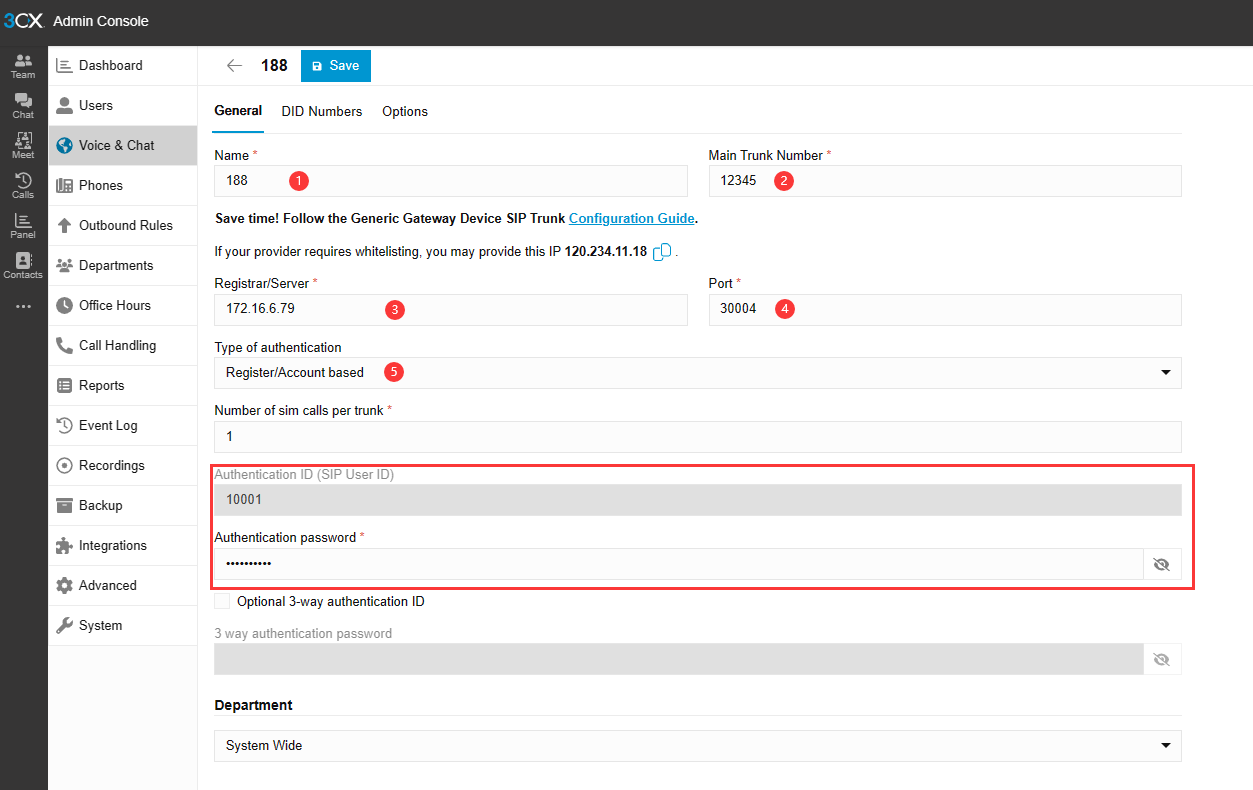
Task: Click the 3CX logo
Action: 23,21
